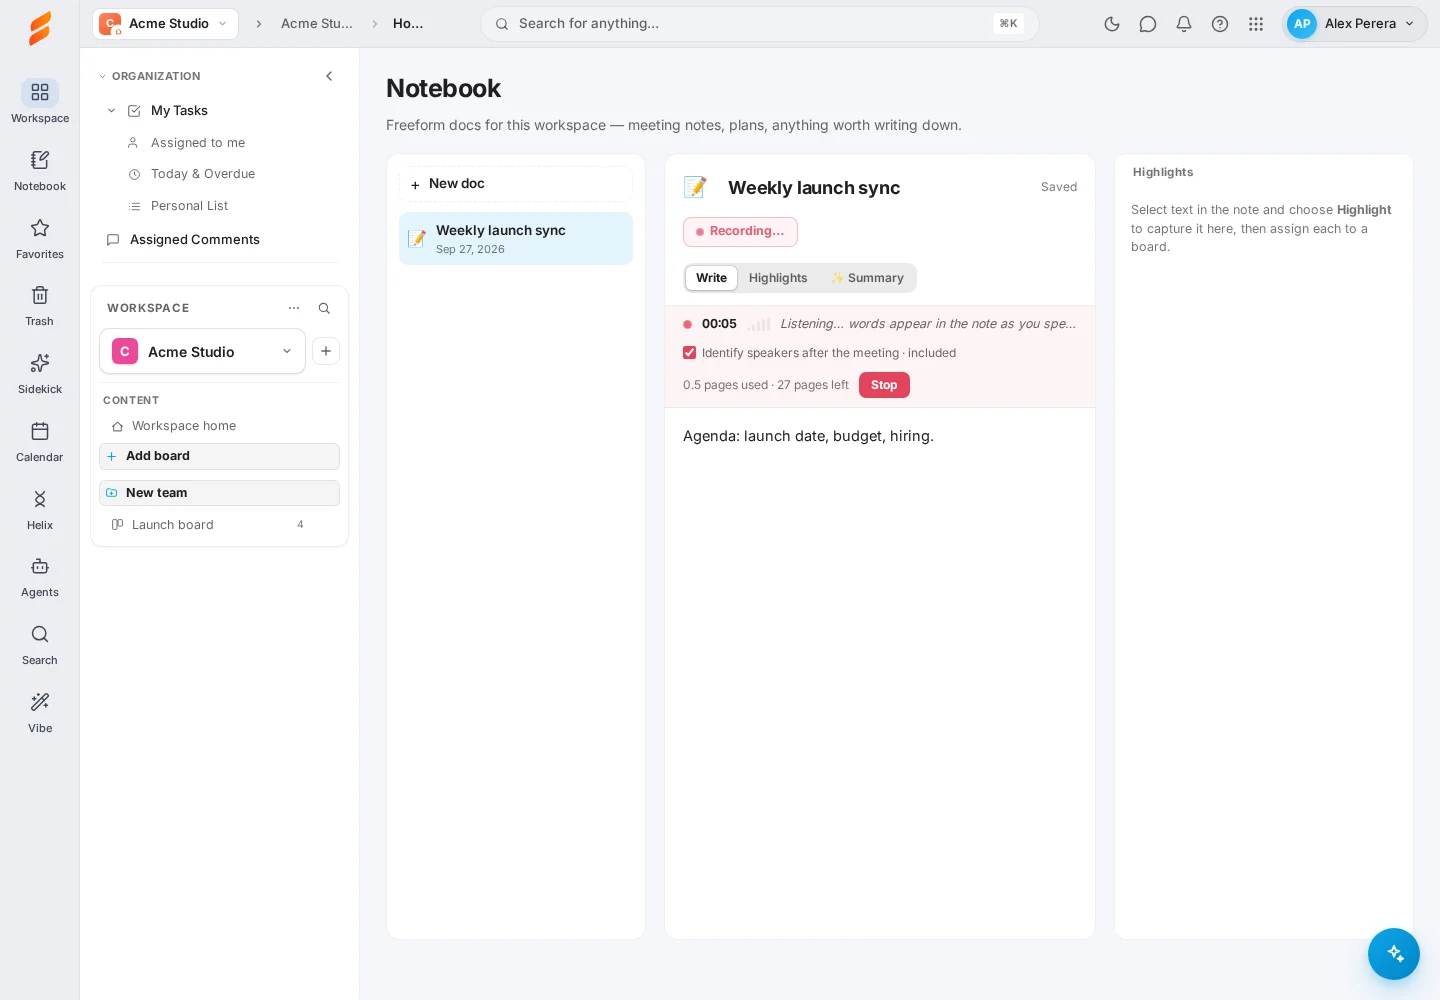This screenshot has height=1000, width=1440.
Task: Search within the Workspace panel
Action: [324, 308]
